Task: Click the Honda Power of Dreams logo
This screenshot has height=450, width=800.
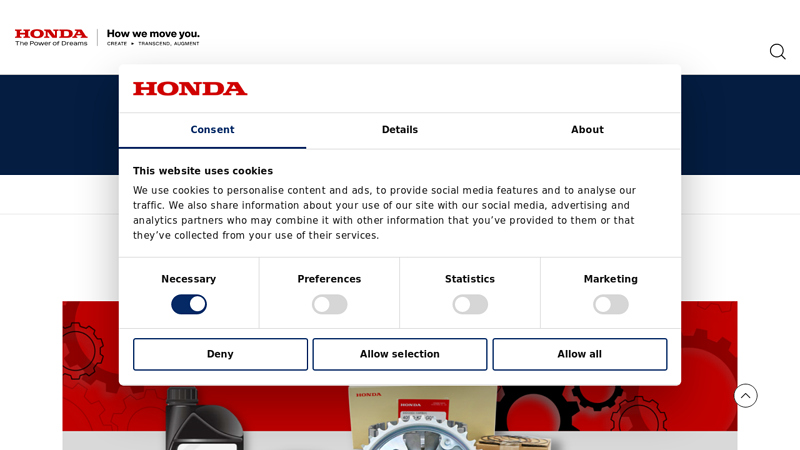Action: coord(51,37)
